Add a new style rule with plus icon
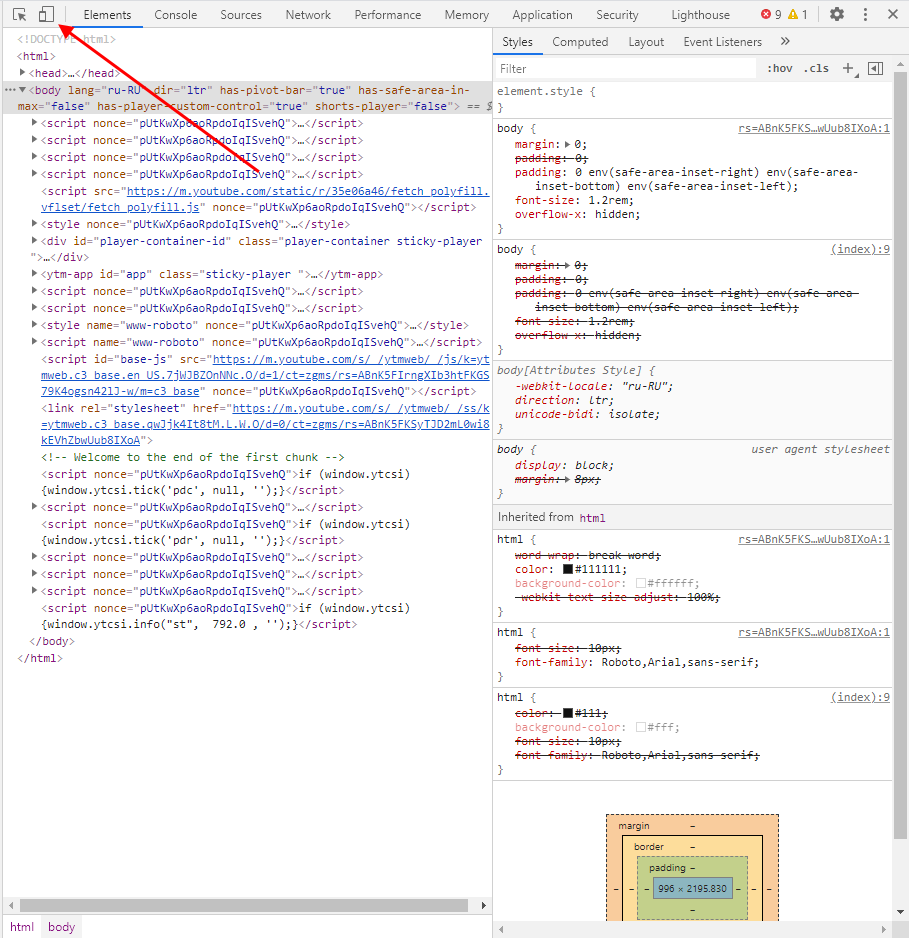 (848, 68)
